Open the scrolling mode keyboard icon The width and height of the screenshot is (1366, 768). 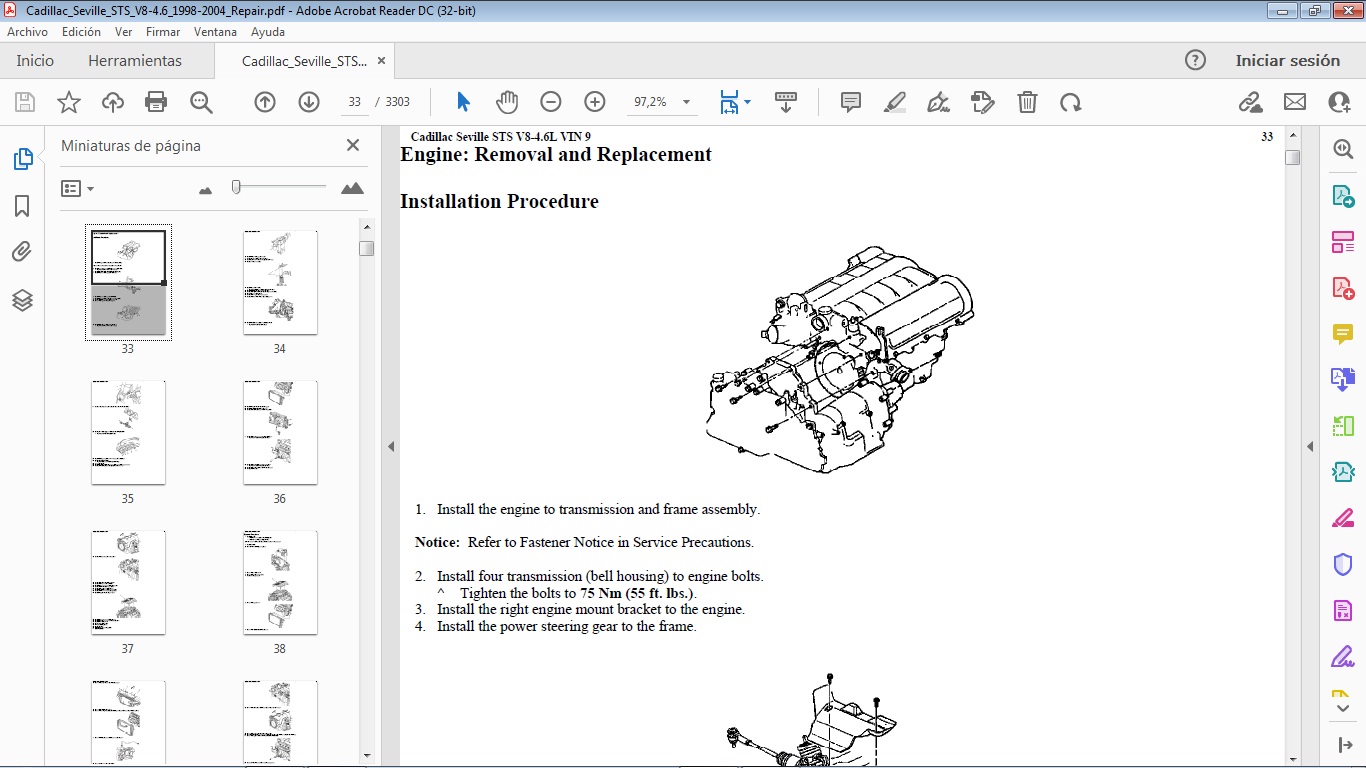pyautogui.click(x=786, y=102)
